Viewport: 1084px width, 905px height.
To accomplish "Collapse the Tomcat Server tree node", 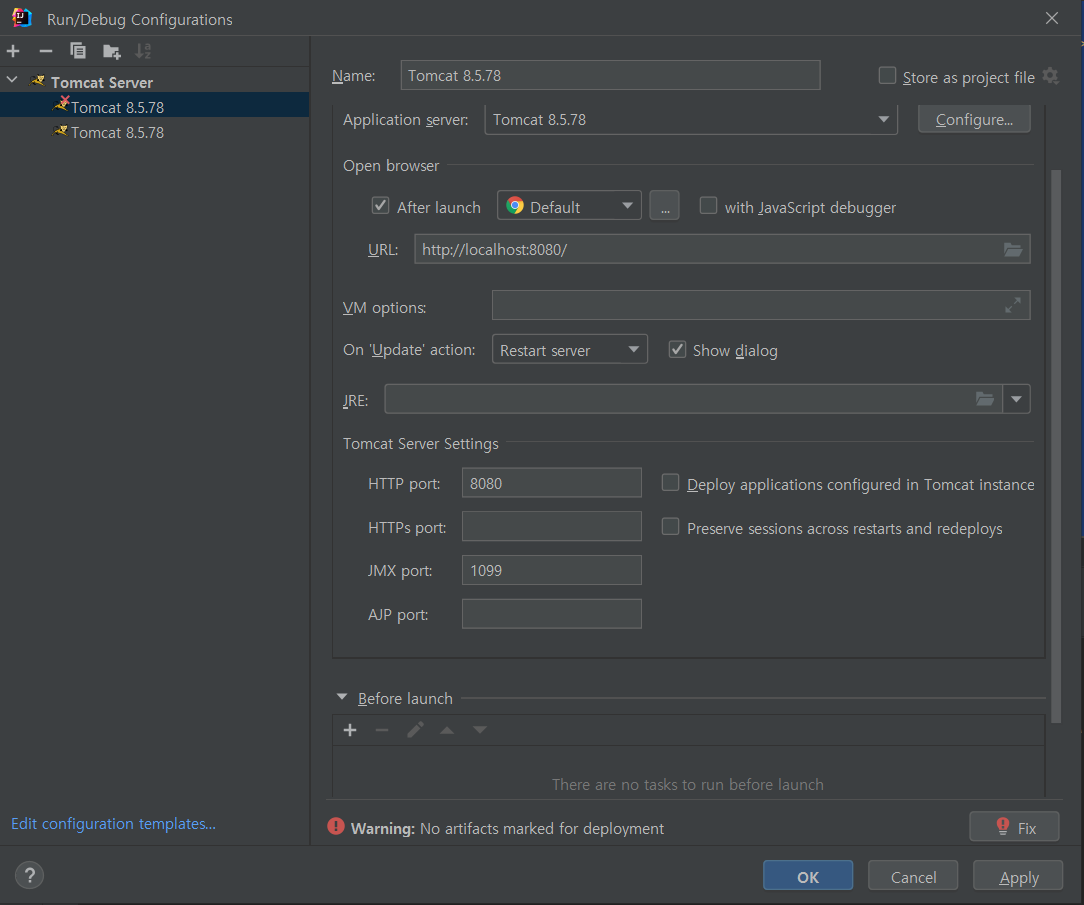I will (12, 80).
